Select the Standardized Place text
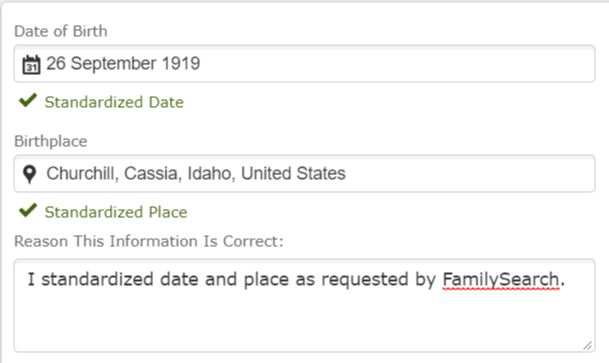609x363 pixels. tap(116, 212)
